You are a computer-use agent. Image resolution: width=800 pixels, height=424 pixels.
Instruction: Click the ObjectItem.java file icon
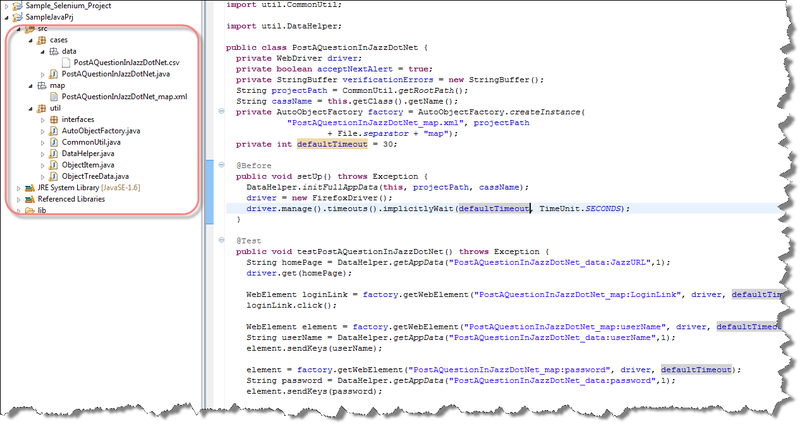[x=54, y=165]
